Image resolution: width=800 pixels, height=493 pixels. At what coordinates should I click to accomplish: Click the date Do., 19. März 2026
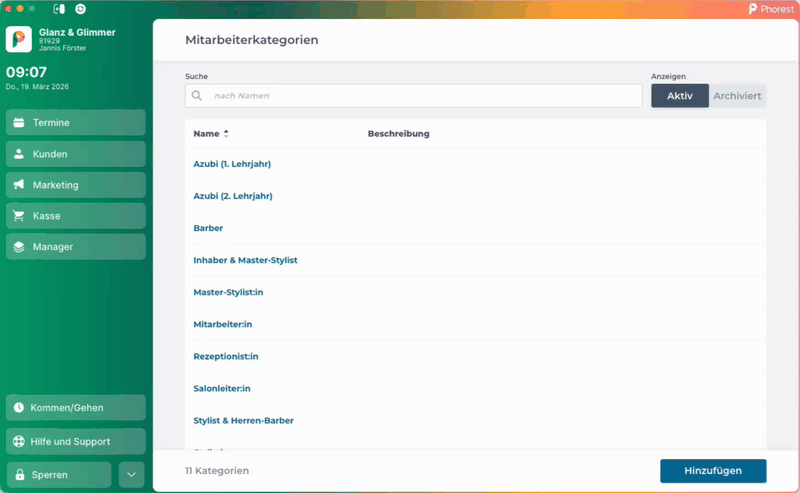[x=37, y=87]
